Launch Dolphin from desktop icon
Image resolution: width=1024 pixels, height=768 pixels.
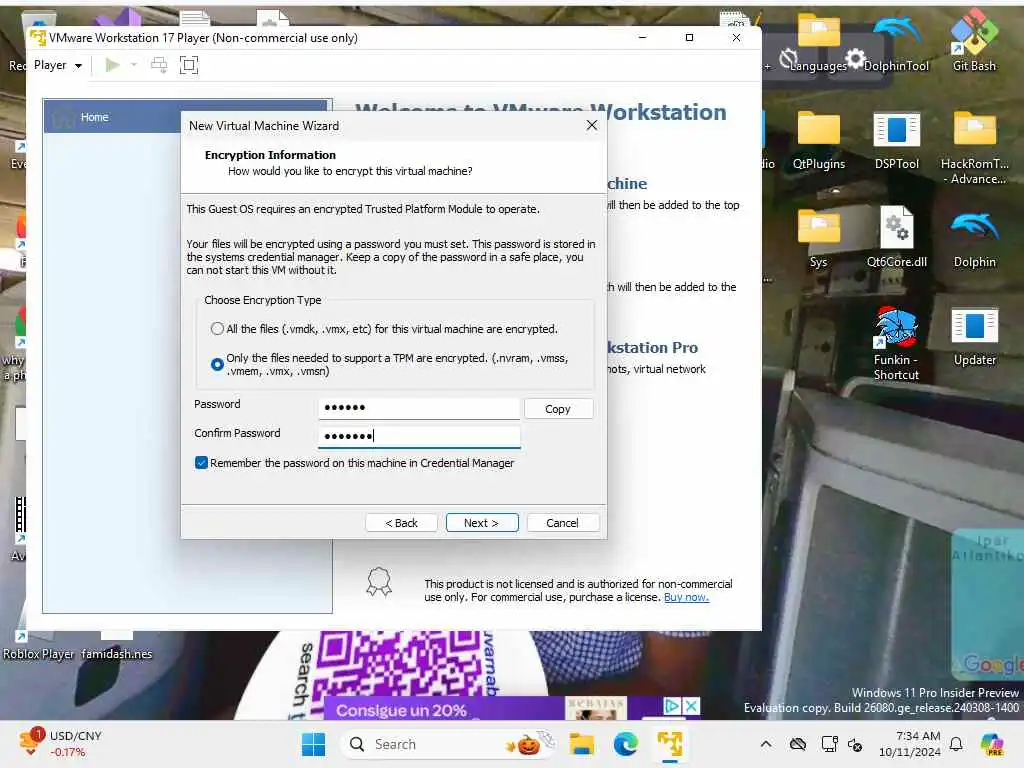(974, 238)
